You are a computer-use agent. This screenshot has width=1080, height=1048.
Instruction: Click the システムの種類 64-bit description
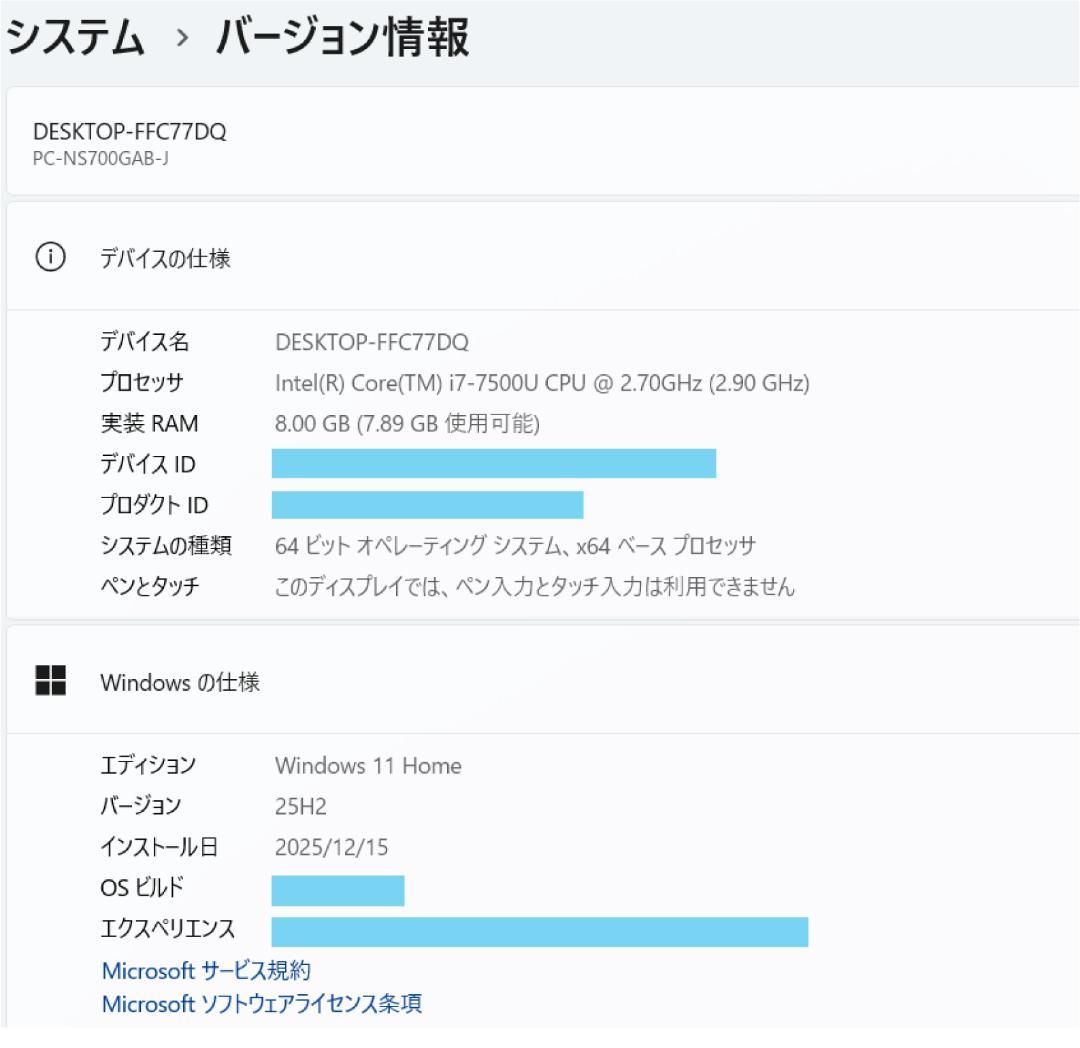click(515, 546)
